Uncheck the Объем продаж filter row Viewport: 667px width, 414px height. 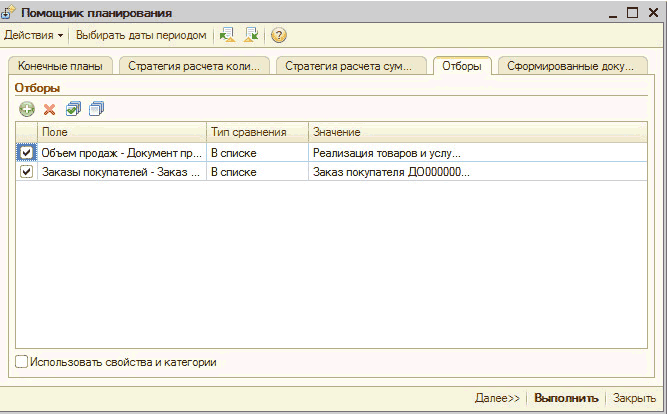(26, 153)
